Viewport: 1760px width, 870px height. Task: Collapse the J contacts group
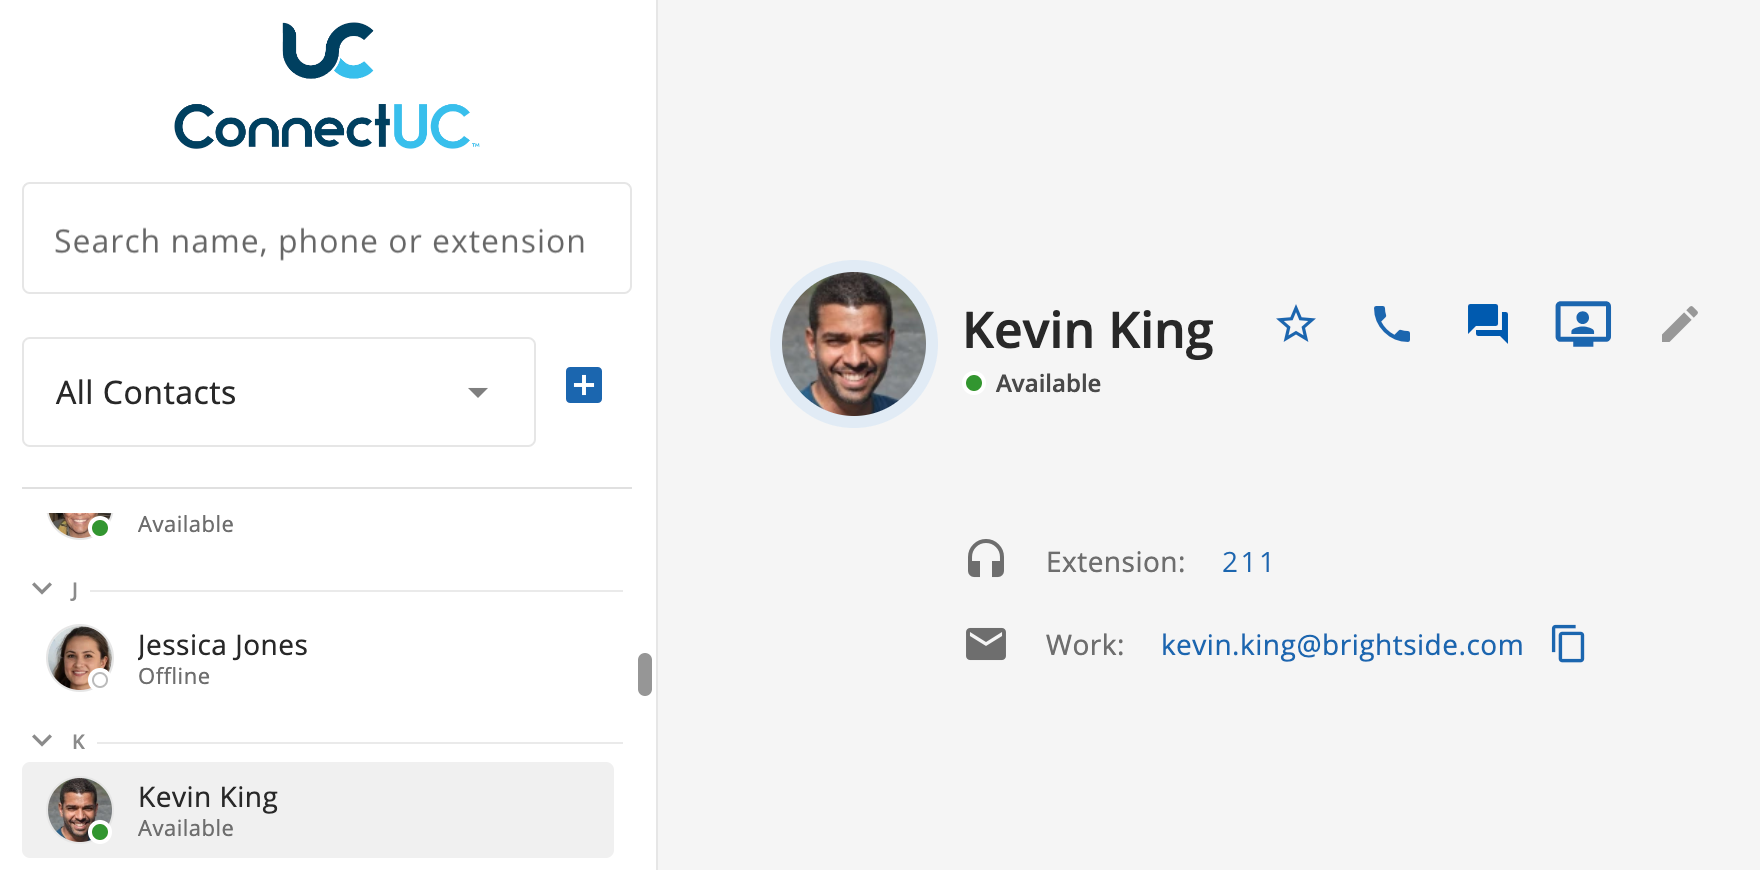tap(42, 588)
